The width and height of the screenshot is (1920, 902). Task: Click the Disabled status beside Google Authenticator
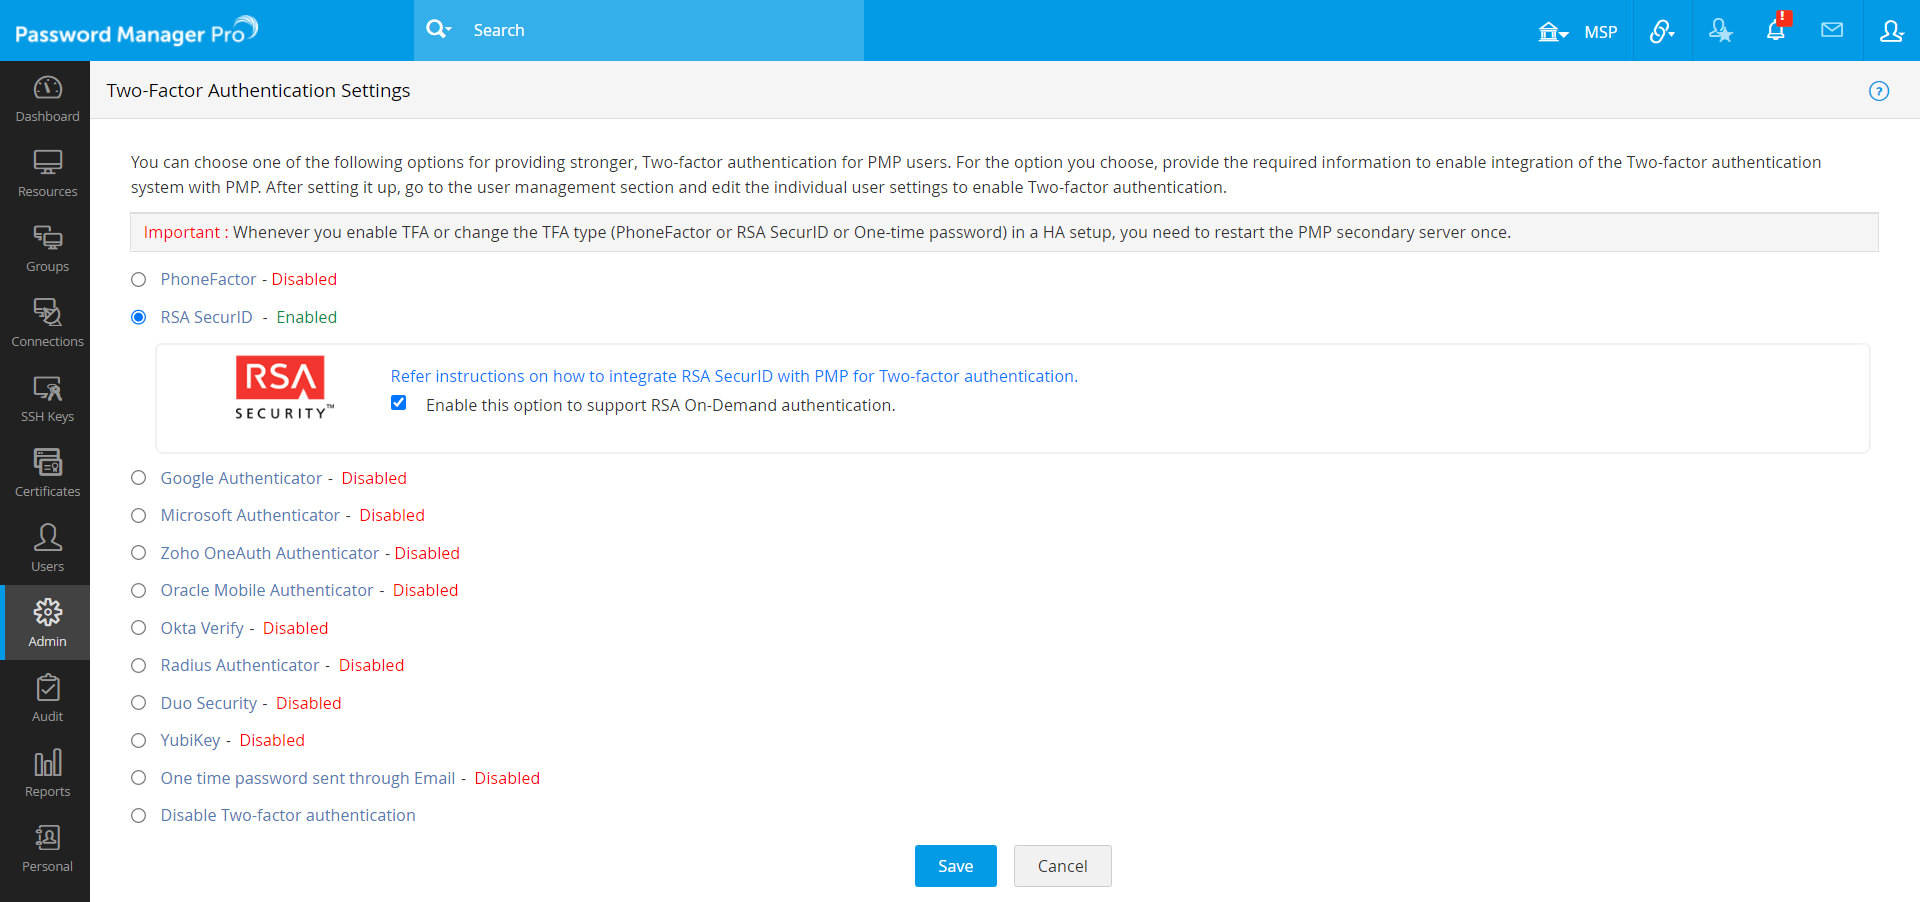374,478
